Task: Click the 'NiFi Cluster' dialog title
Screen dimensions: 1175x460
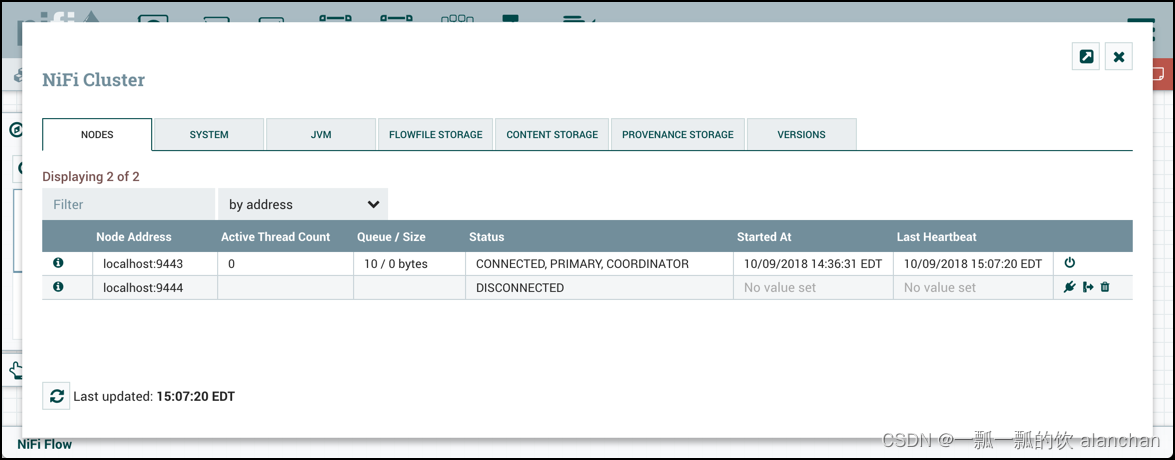Action: point(94,80)
